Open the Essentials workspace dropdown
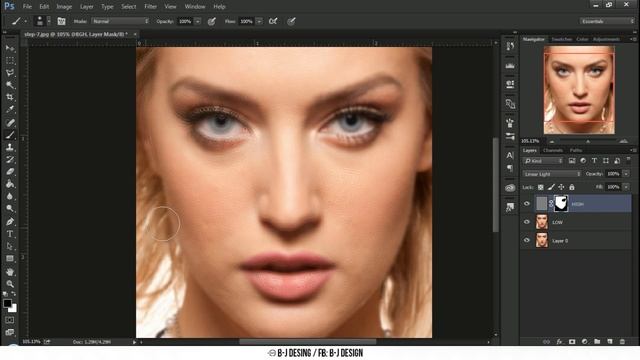 pyautogui.click(x=606, y=21)
